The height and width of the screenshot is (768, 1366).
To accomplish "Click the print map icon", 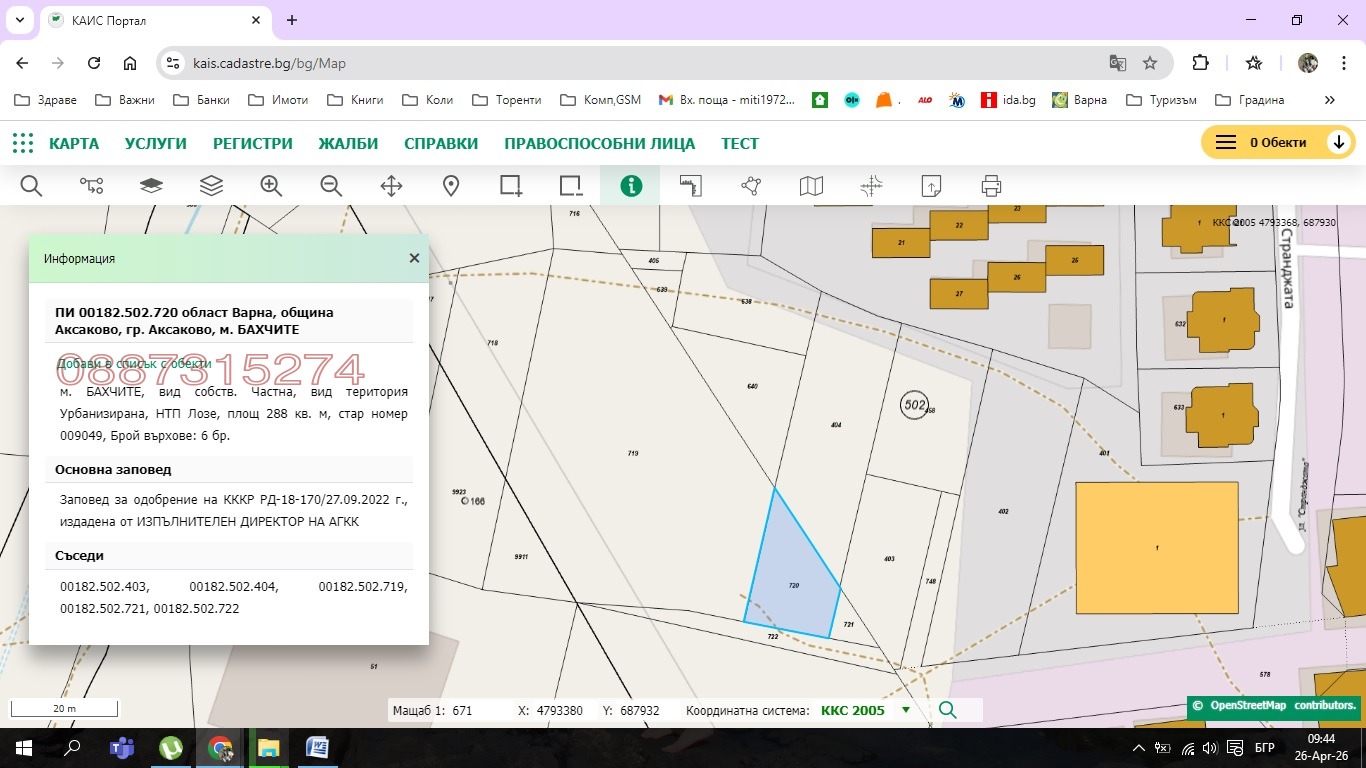I will click(991, 186).
